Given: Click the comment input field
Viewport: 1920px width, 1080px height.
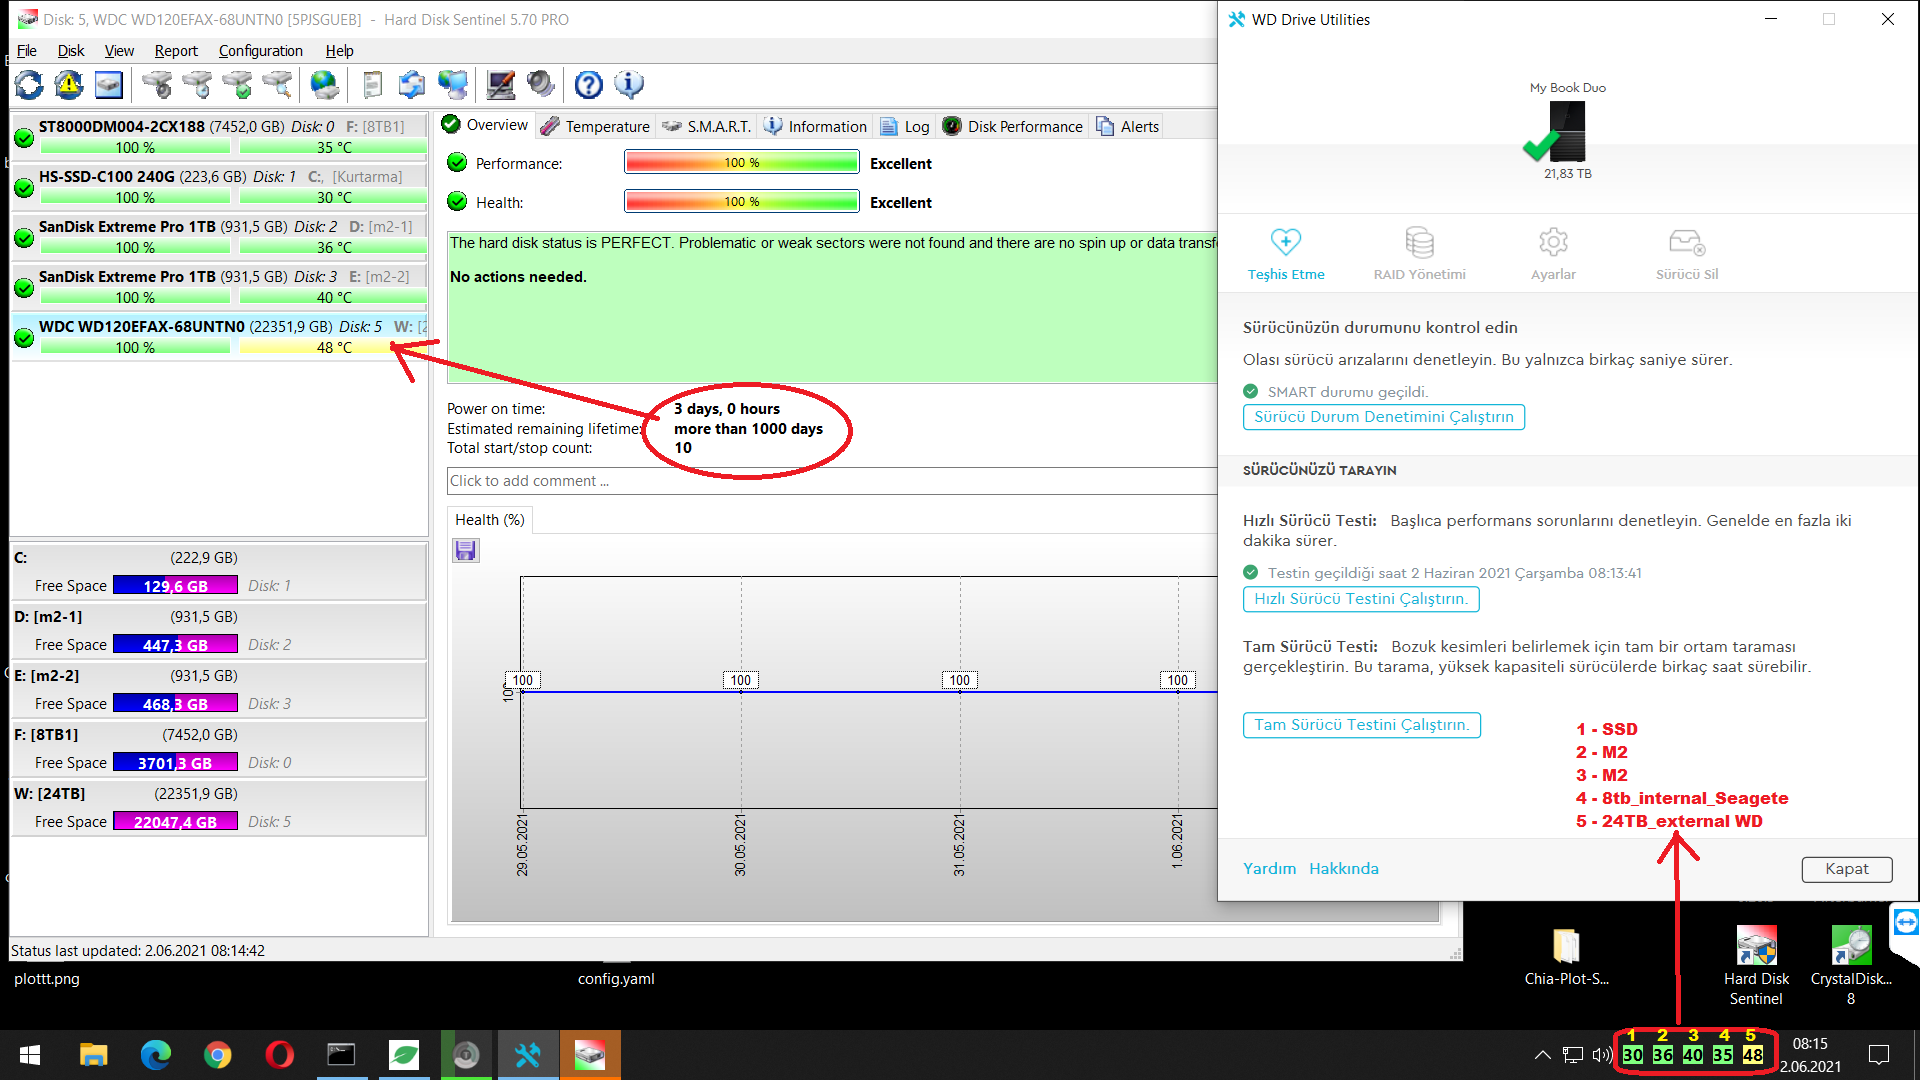Looking at the screenshot, I should coord(830,481).
